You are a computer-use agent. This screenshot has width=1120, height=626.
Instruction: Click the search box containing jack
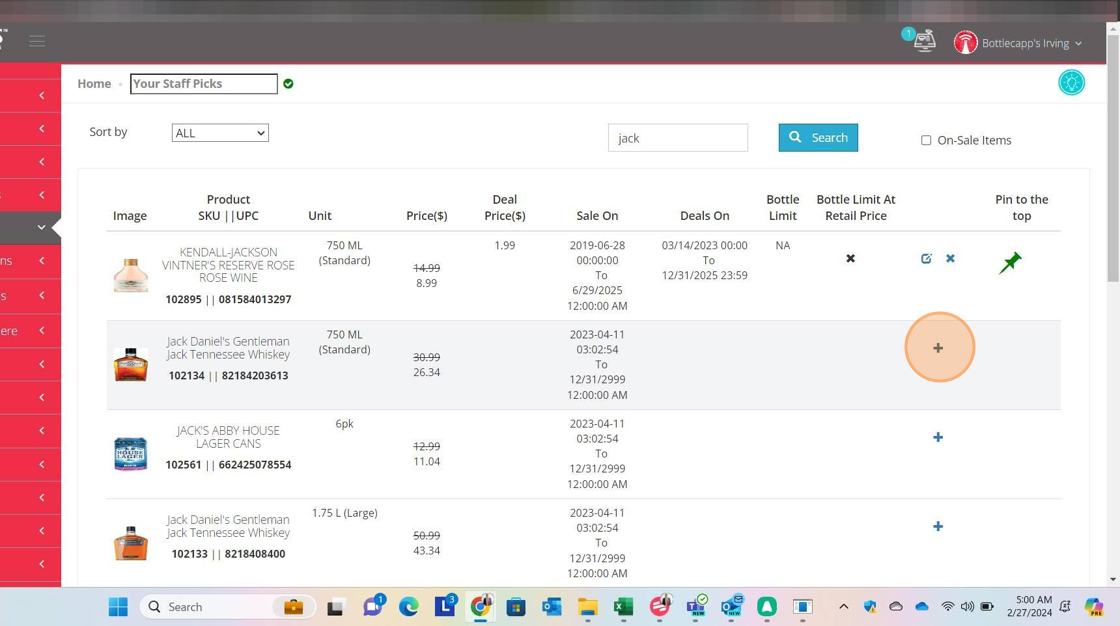678,138
